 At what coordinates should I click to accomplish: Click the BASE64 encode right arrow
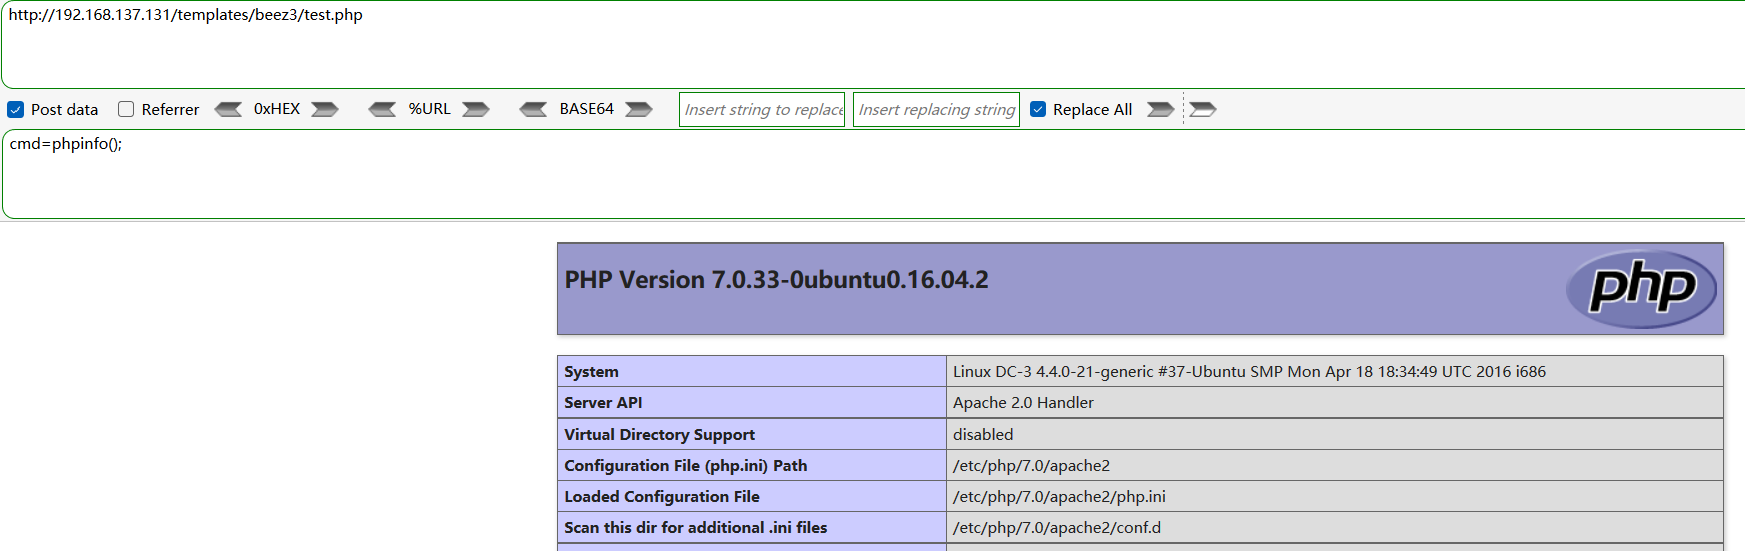tap(639, 109)
